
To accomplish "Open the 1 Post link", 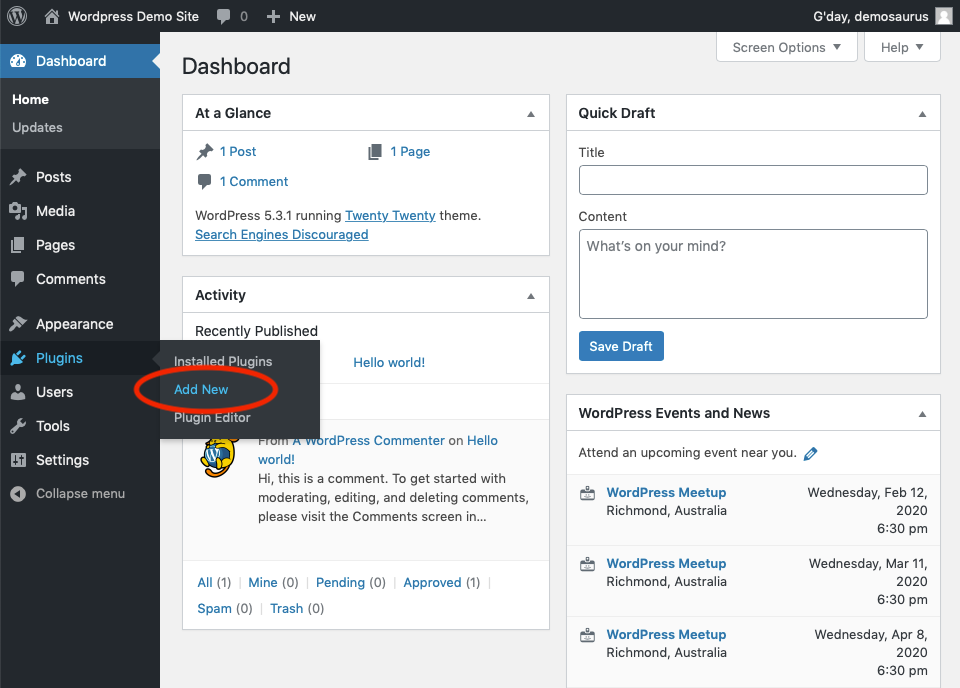I will pos(238,151).
